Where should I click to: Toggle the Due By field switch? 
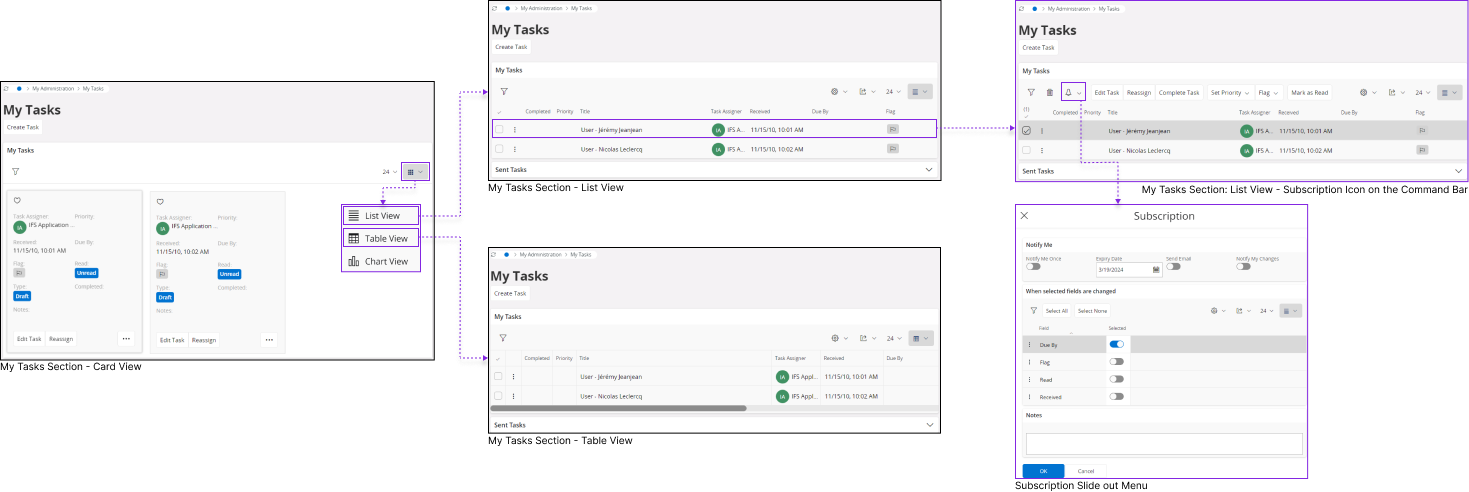pos(1116,344)
